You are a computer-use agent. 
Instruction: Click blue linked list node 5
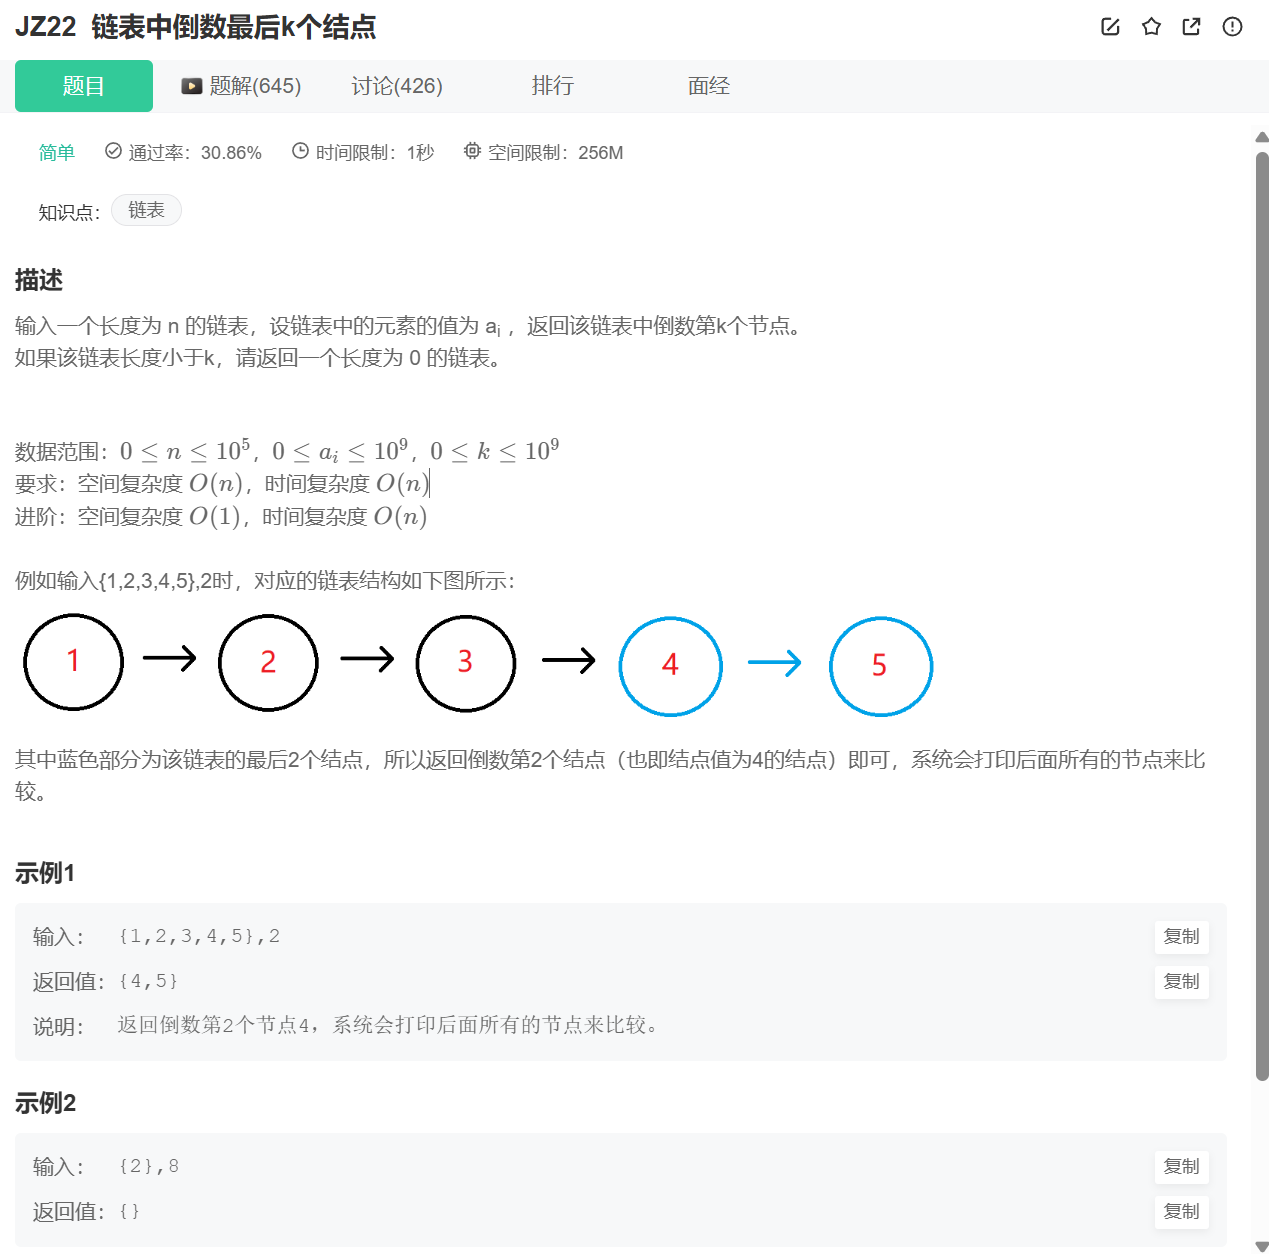tap(880, 666)
